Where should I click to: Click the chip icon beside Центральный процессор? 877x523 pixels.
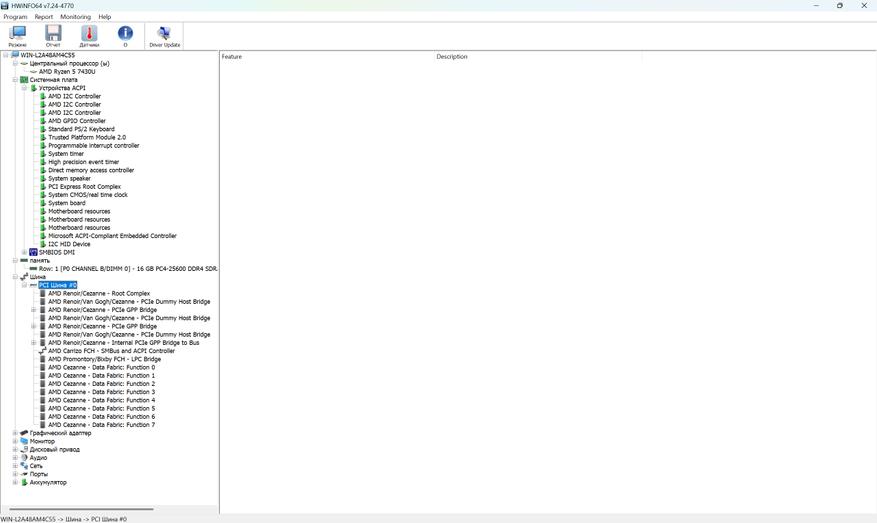[24, 63]
